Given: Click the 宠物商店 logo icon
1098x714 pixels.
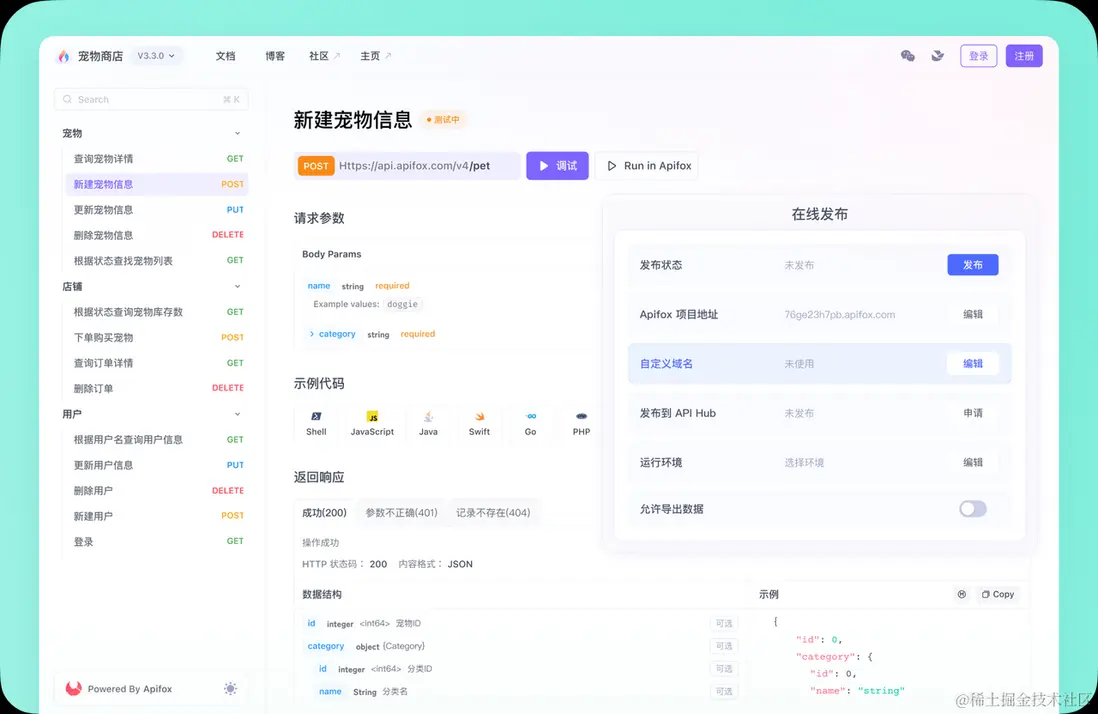Looking at the screenshot, I should tap(62, 56).
